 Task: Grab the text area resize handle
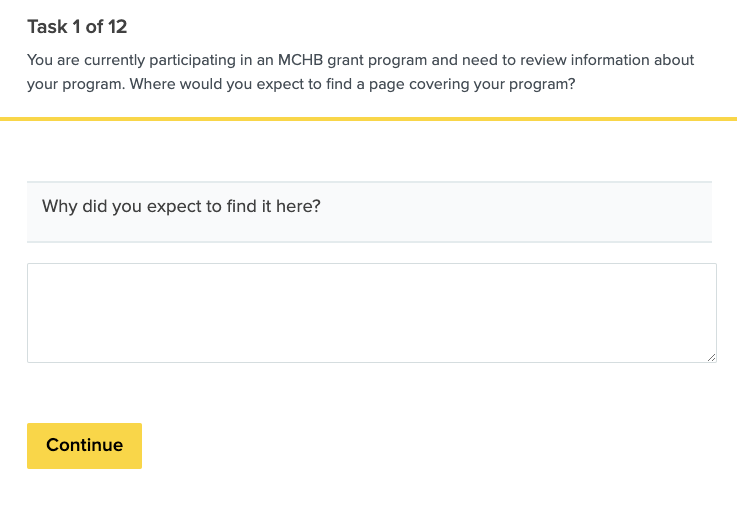click(711, 356)
